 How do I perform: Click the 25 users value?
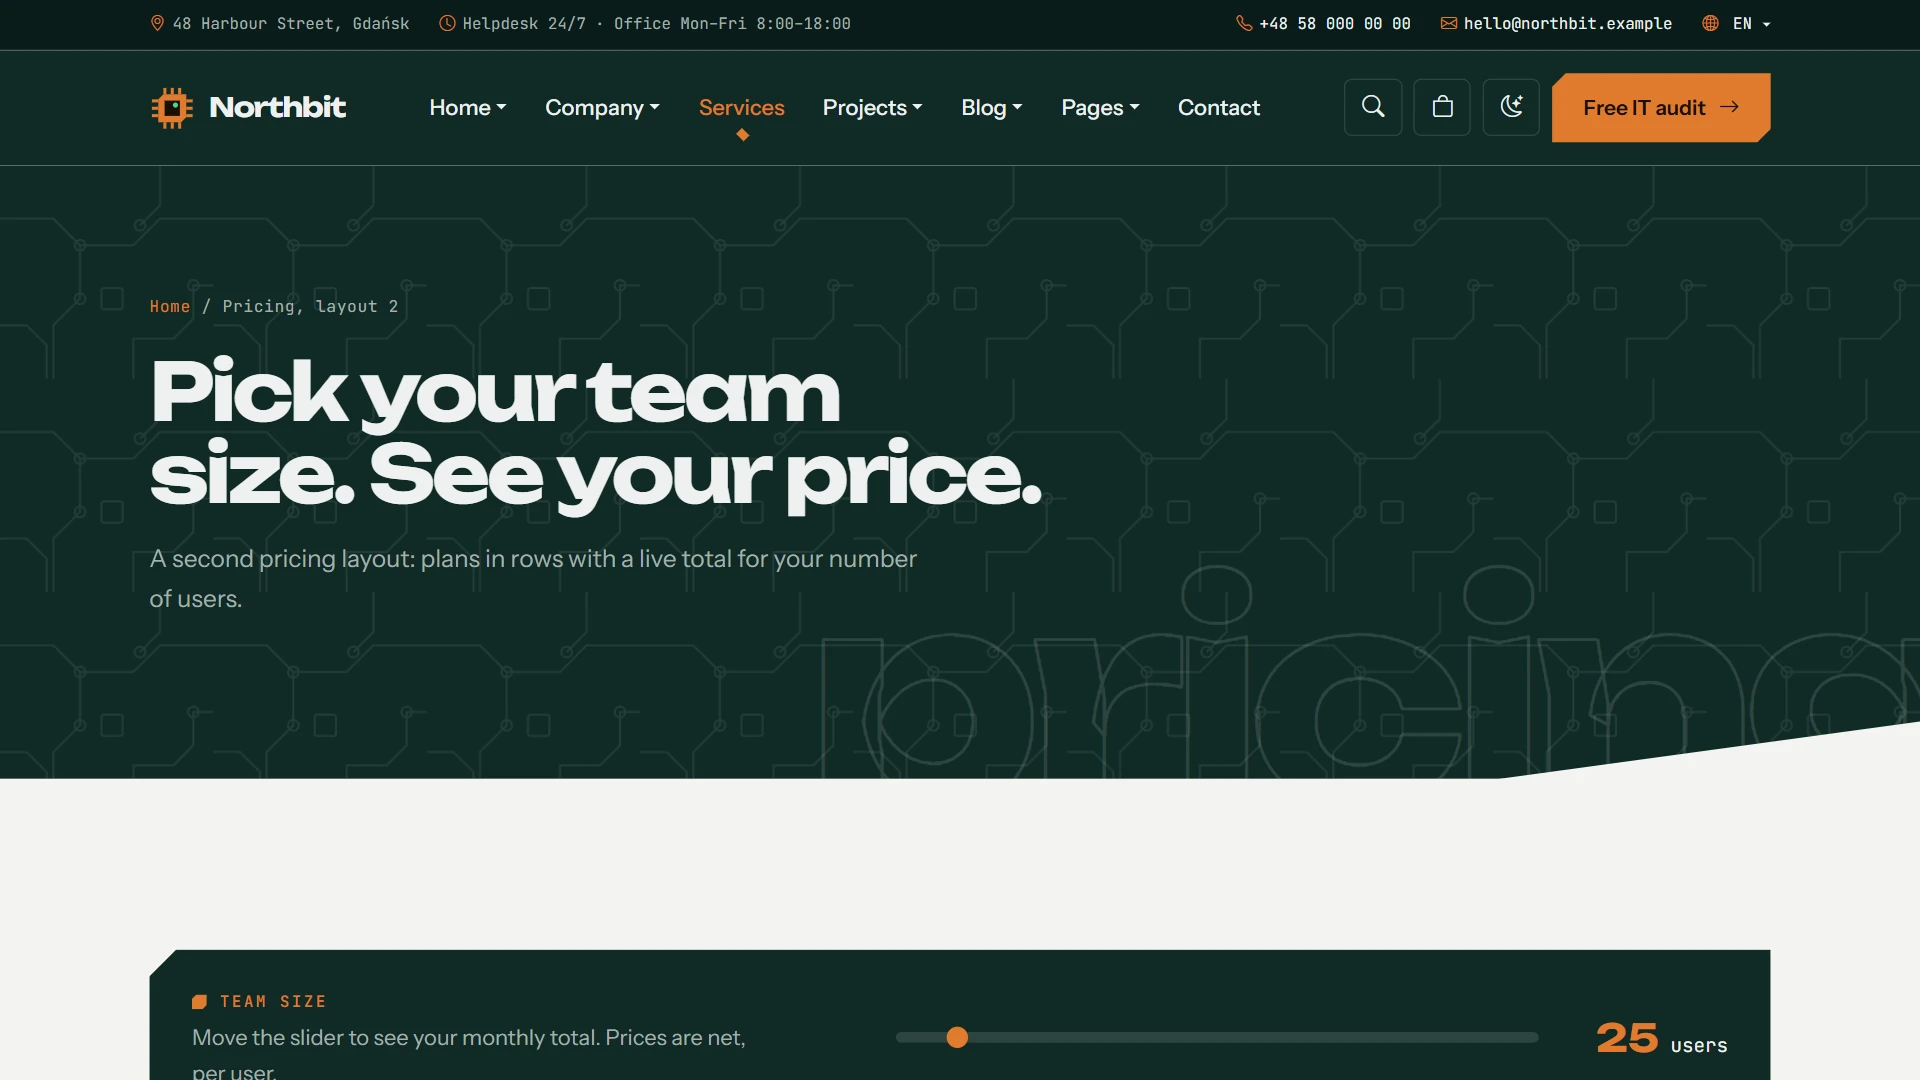point(1661,1039)
